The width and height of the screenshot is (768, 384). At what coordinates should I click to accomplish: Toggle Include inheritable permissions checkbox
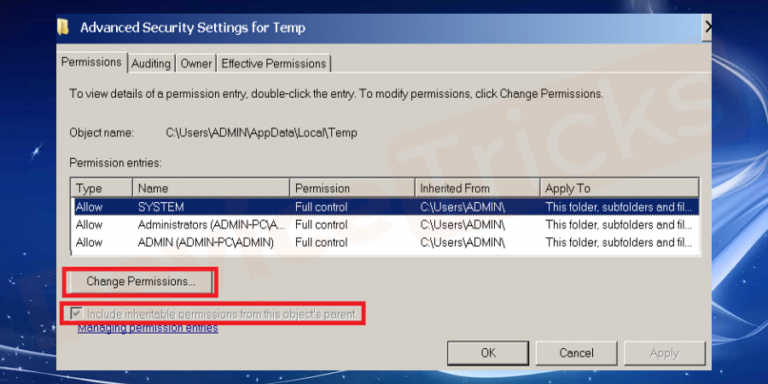(x=75, y=313)
